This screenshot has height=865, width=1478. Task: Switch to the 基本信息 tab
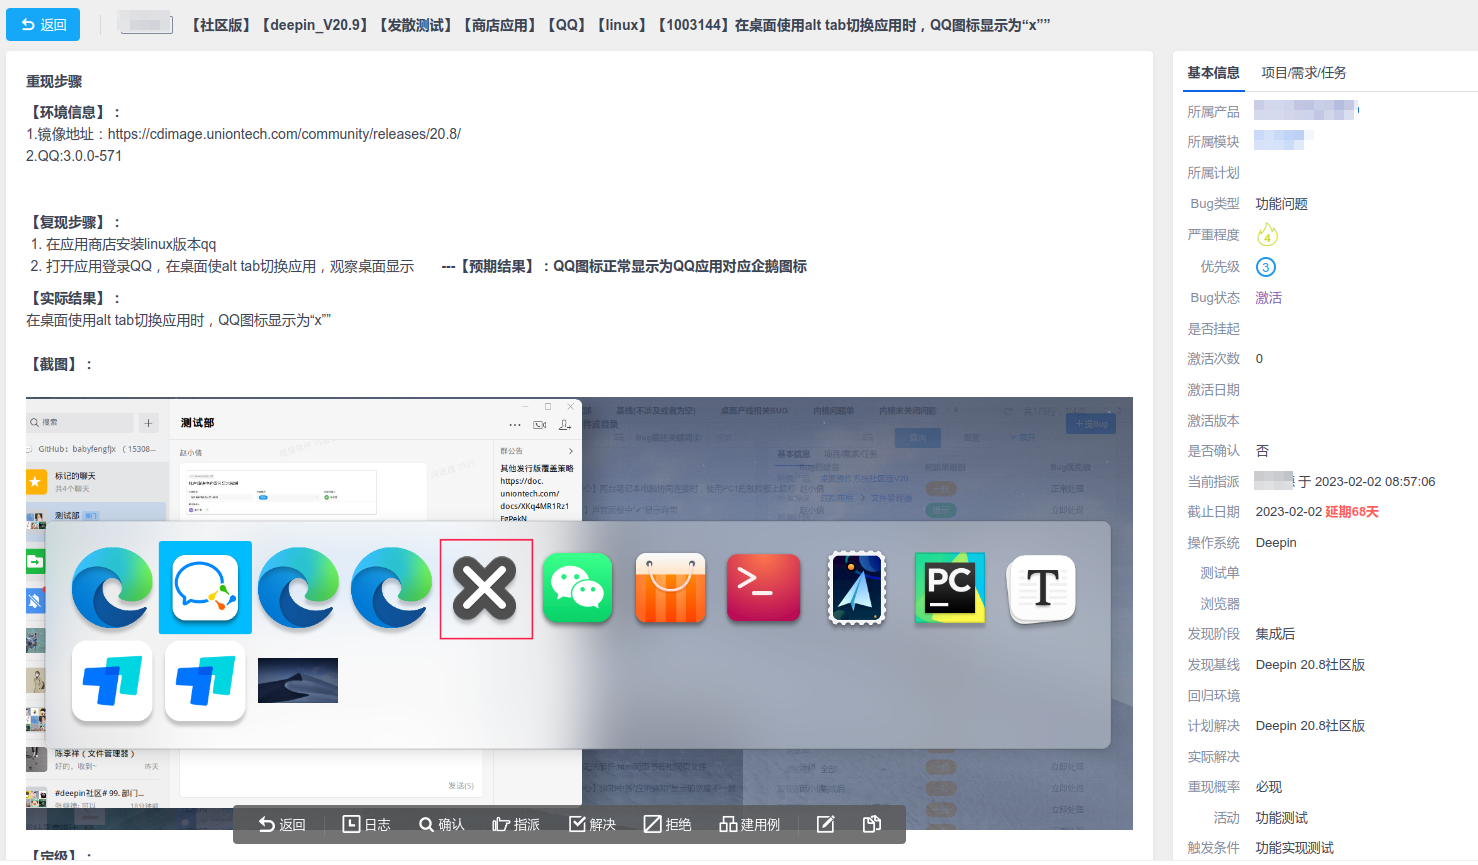1213,73
